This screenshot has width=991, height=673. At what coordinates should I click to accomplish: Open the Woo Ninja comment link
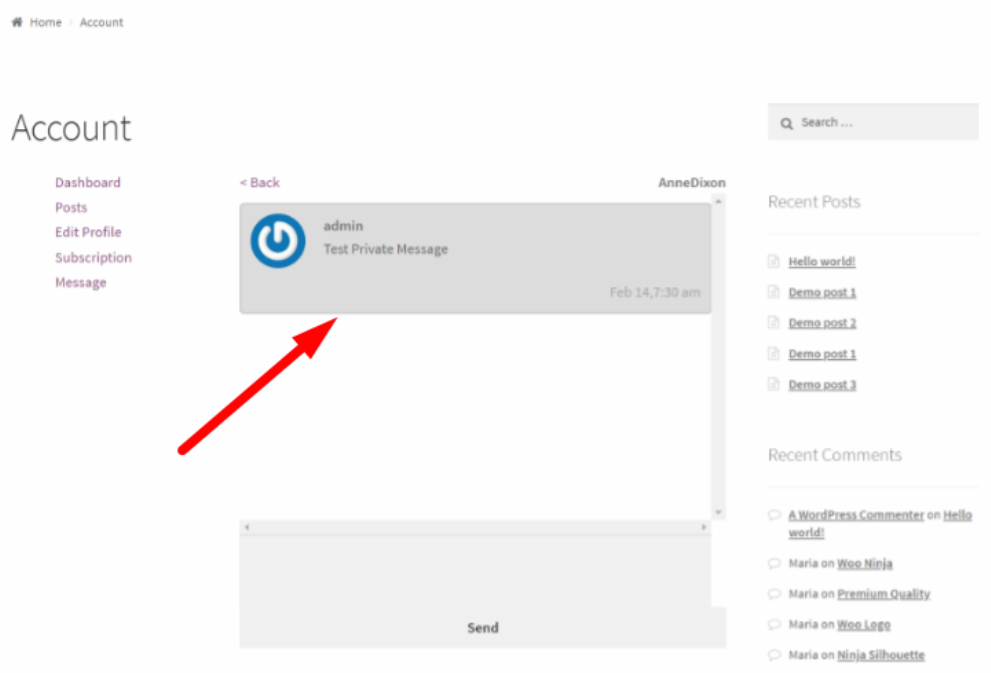[865, 564]
